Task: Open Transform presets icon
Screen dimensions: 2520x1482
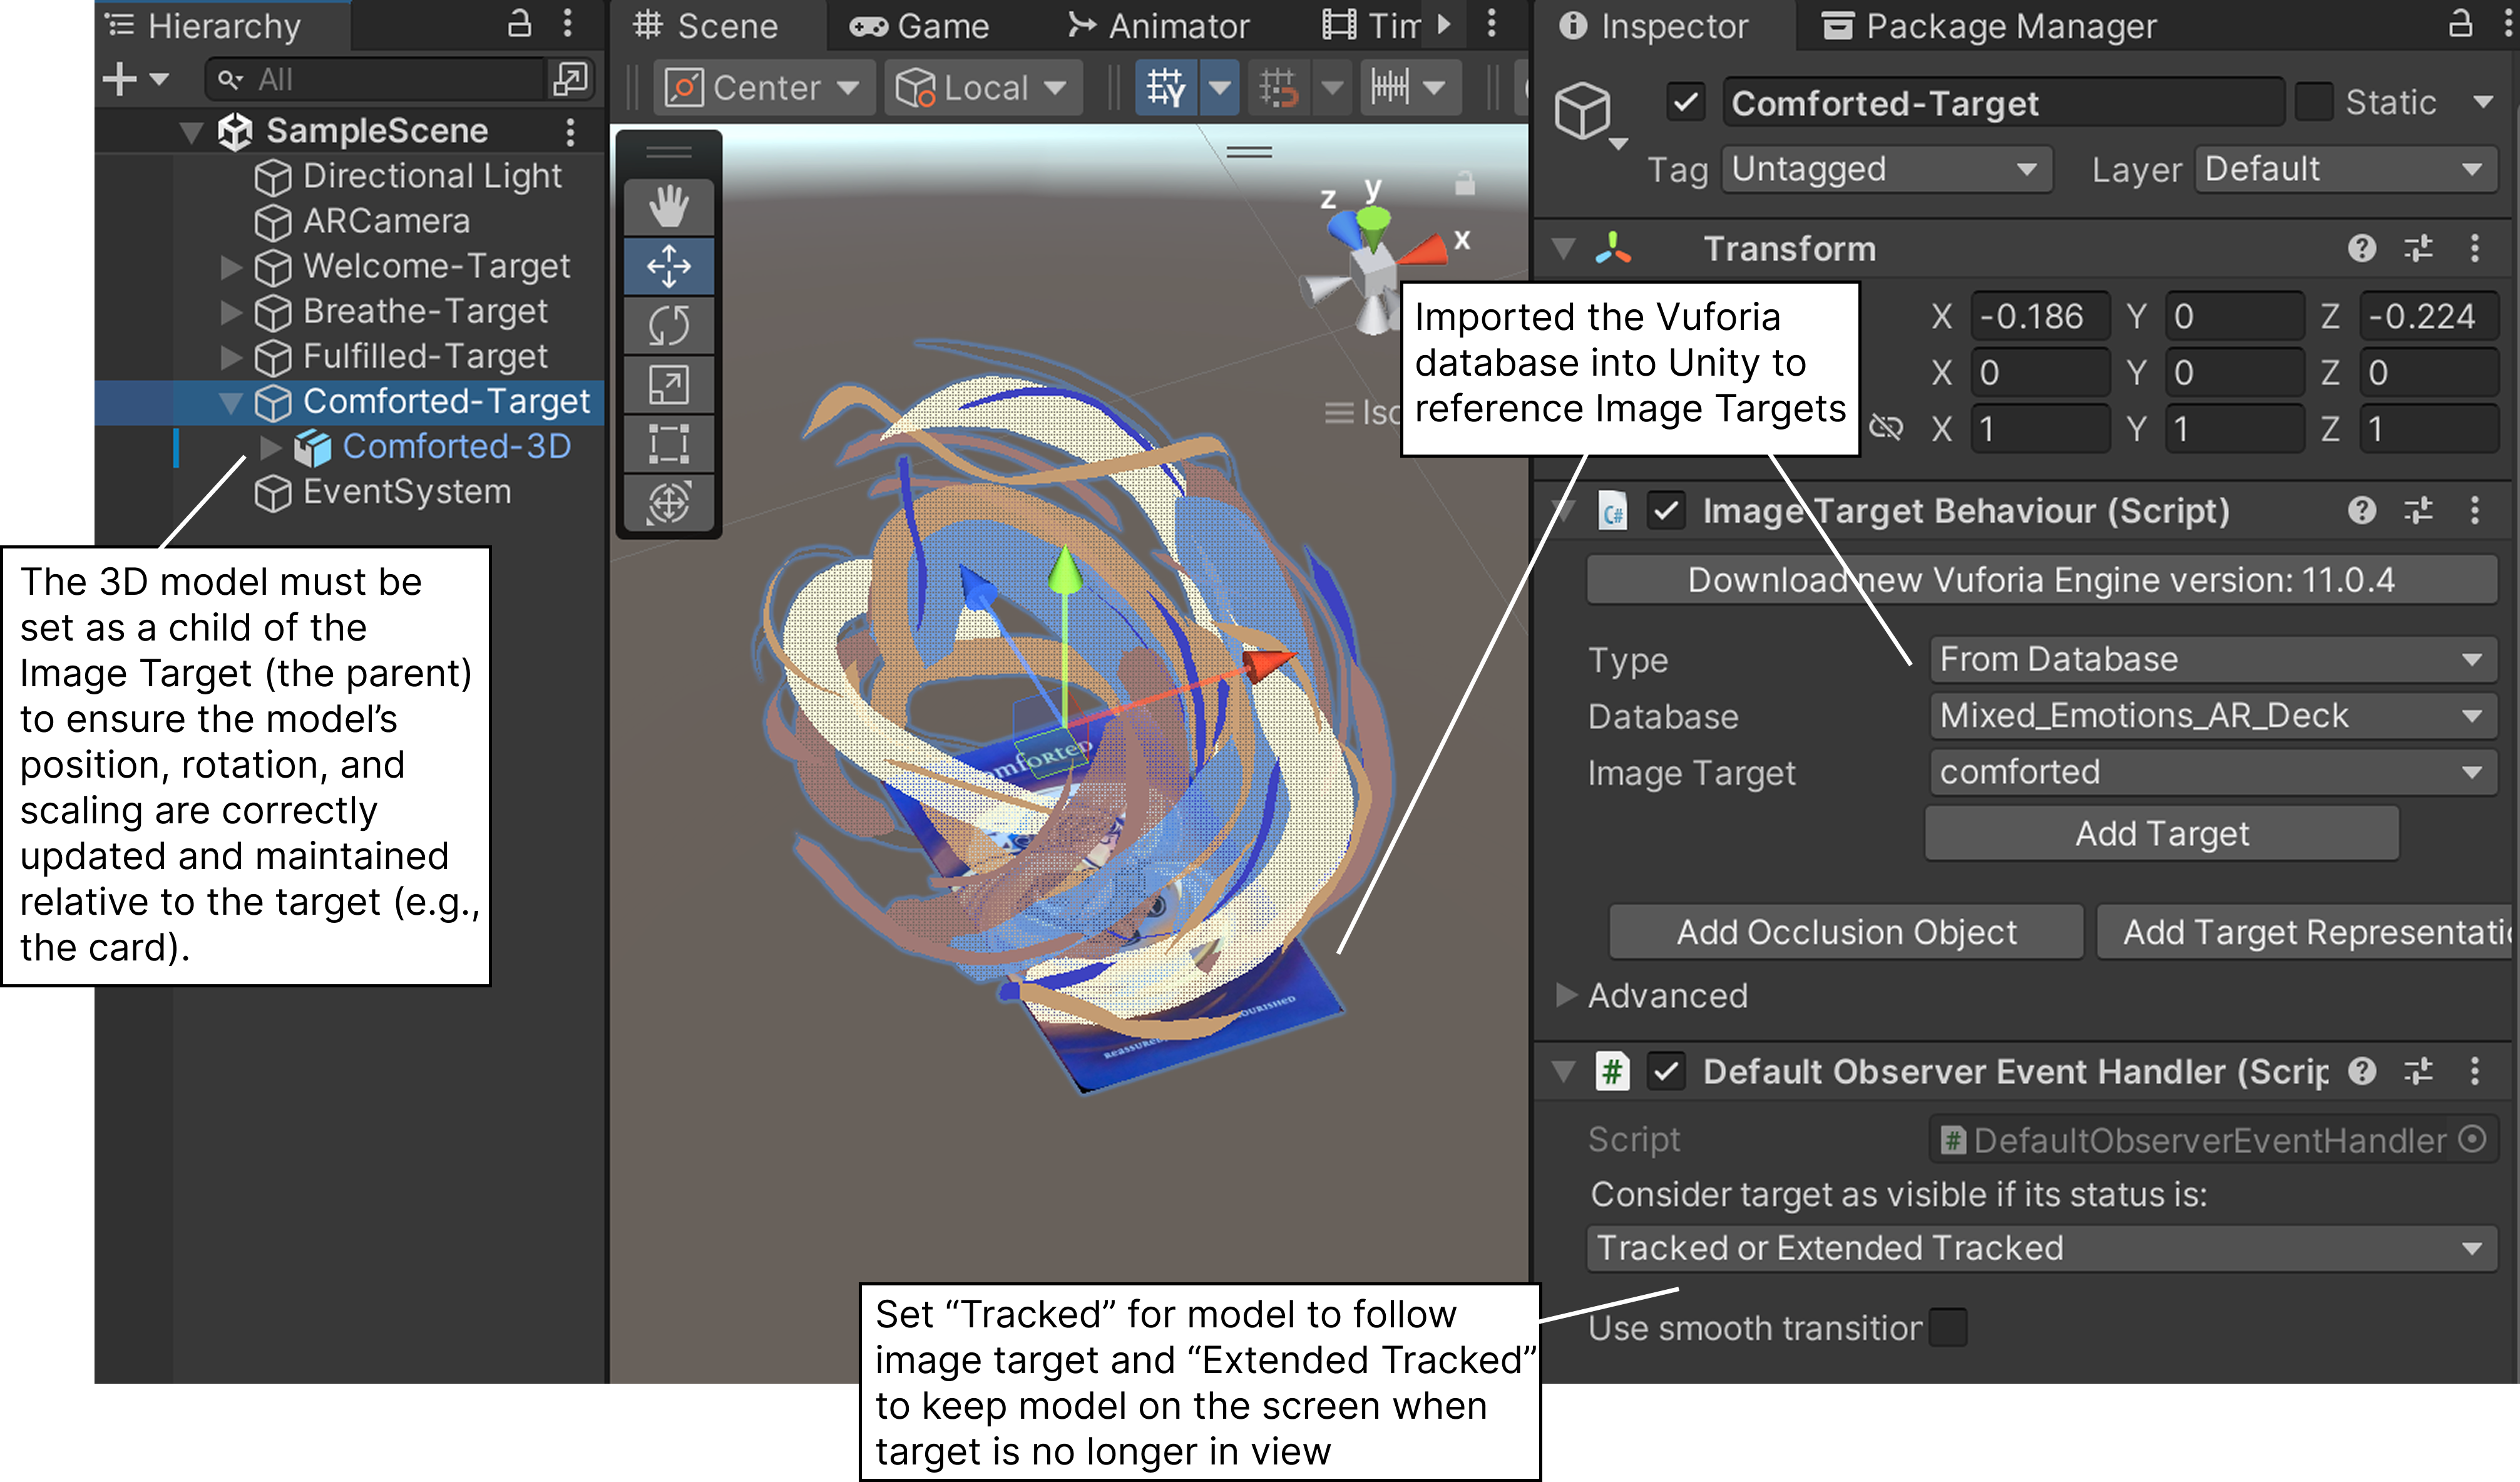Action: pyautogui.click(x=2418, y=248)
